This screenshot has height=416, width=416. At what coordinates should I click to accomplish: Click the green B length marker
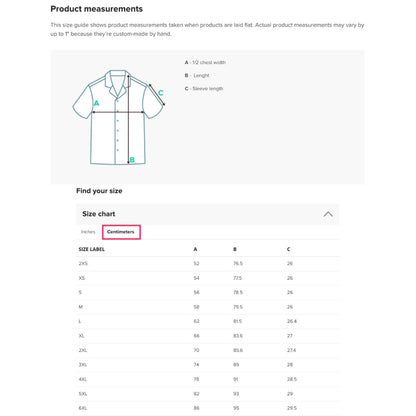(x=132, y=160)
